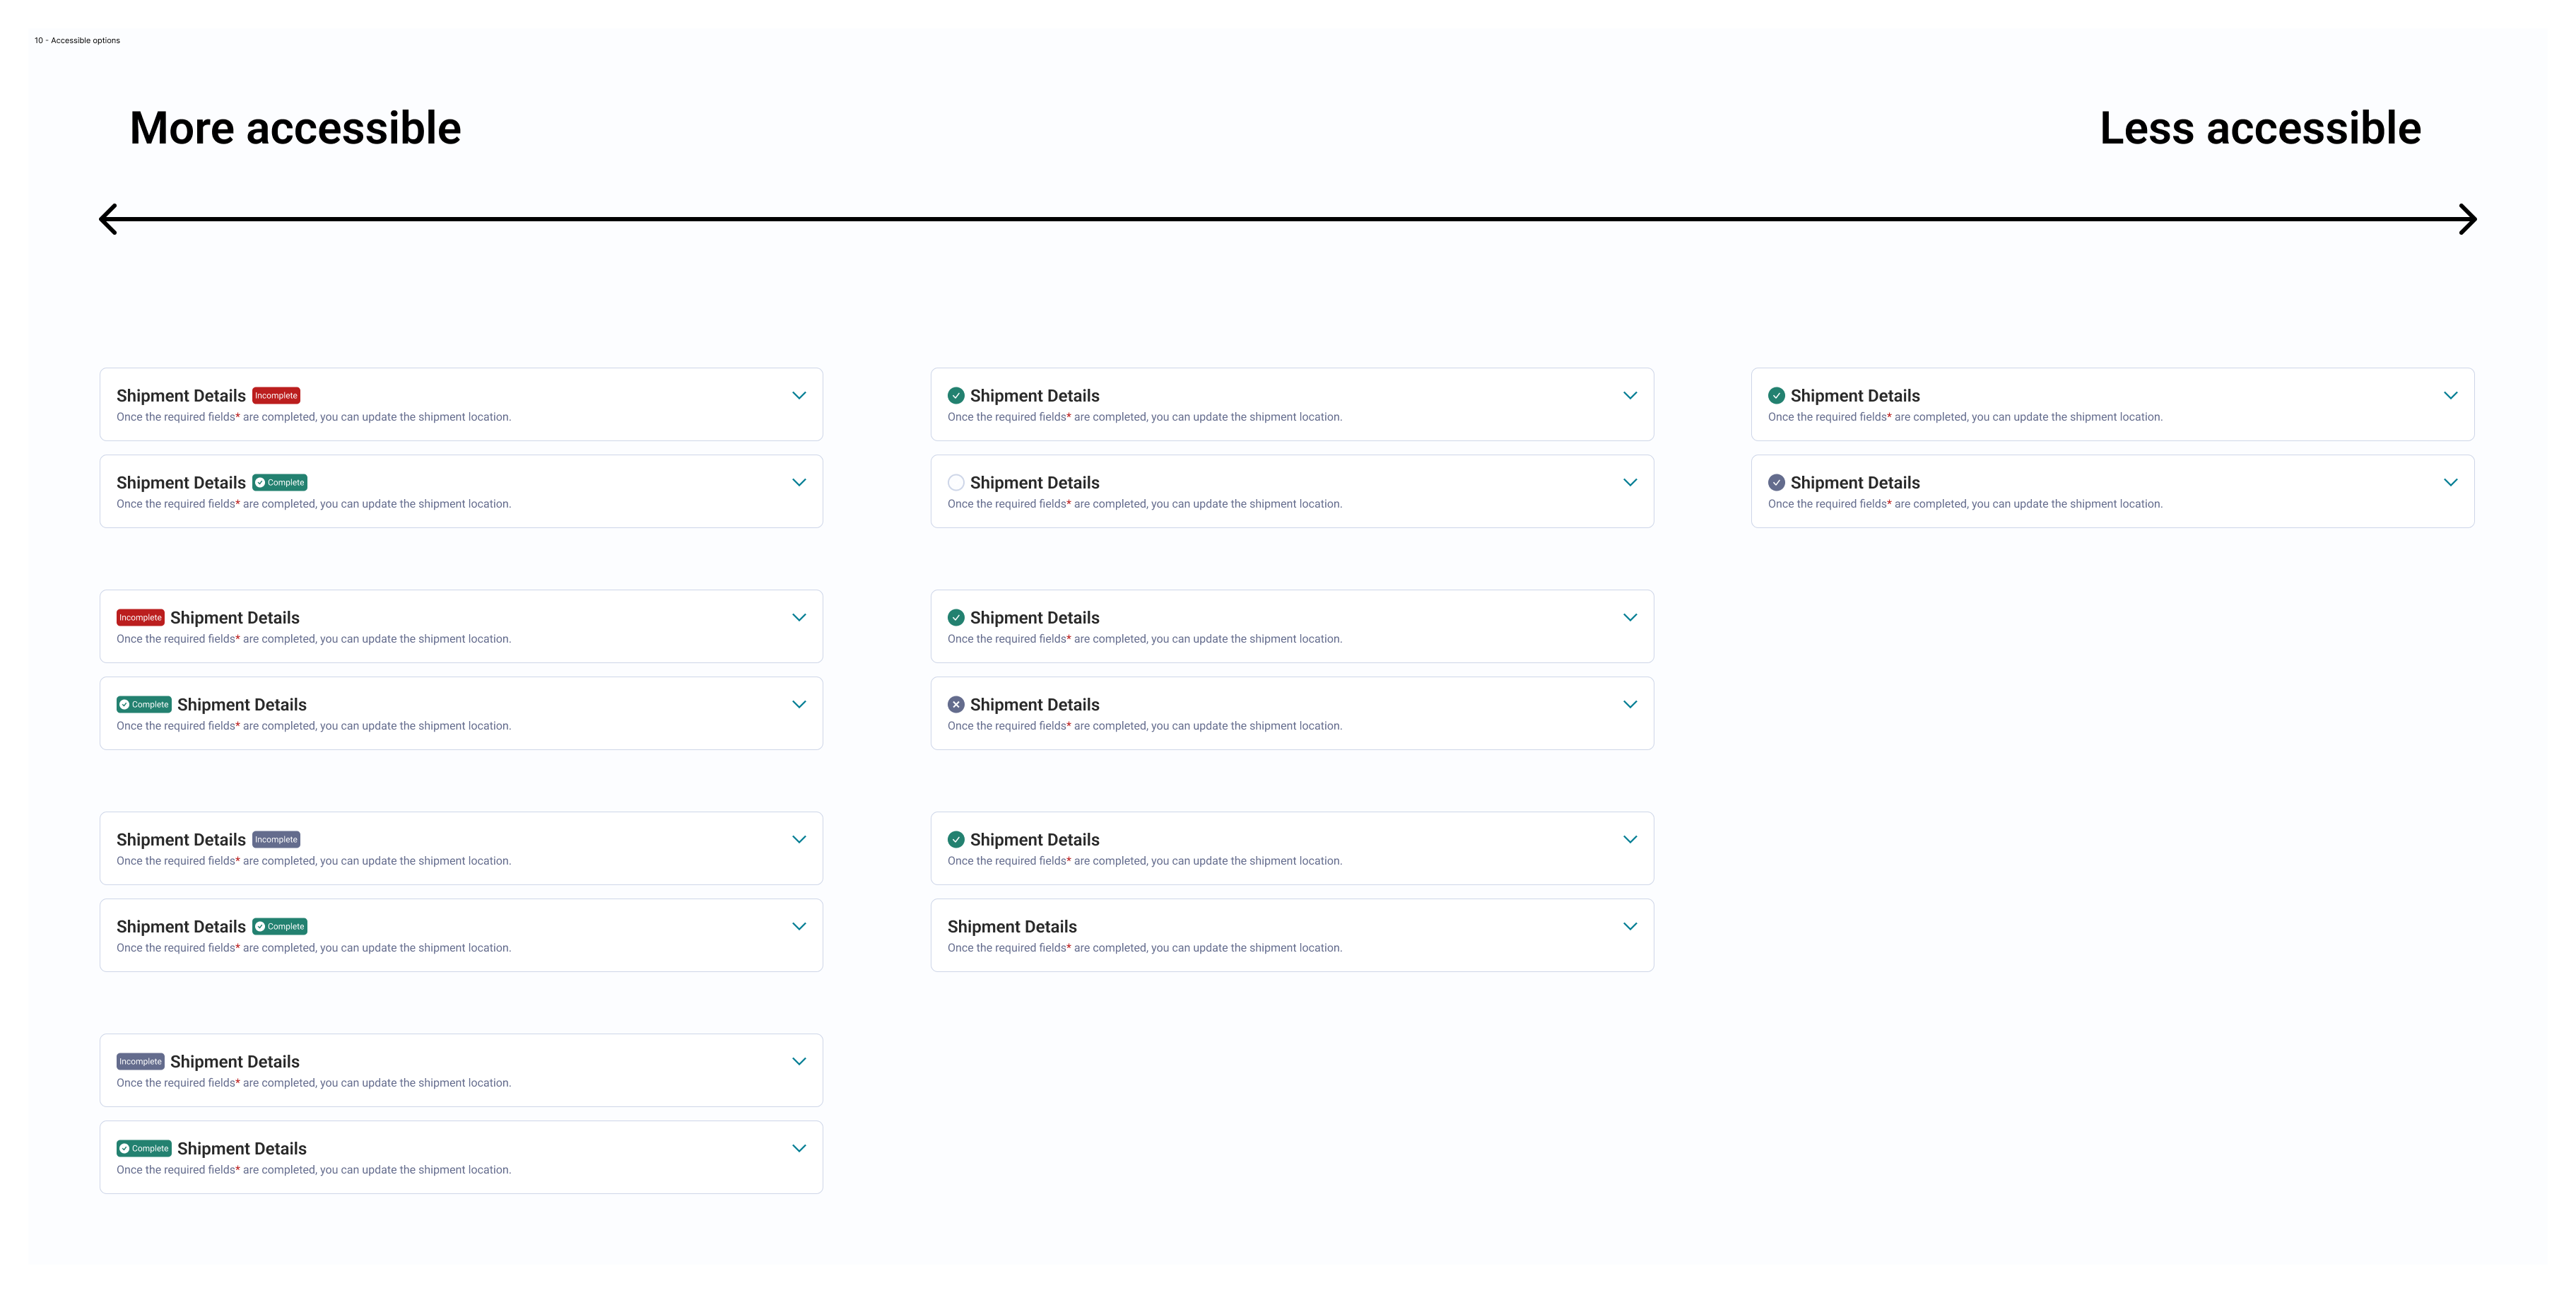Image resolution: width=2576 pixels, height=1293 pixels.
Task: Click the Shipment Details title after the grey Incomplete badge
Action: point(235,1061)
